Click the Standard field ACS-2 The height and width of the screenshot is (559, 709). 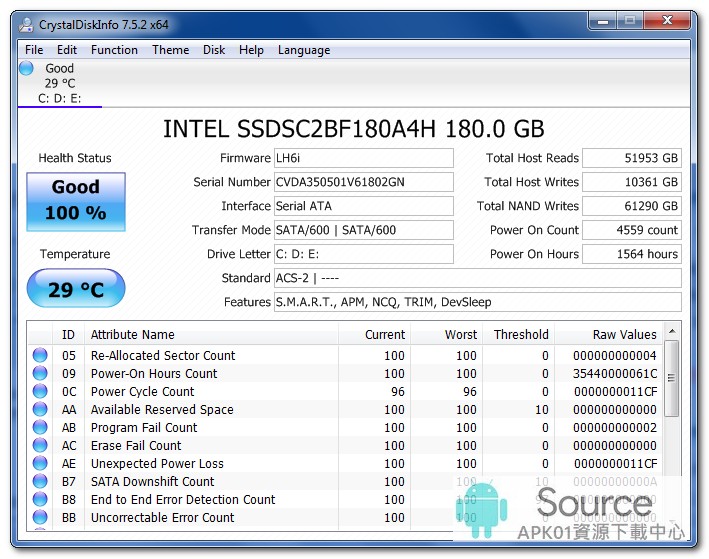[477, 278]
